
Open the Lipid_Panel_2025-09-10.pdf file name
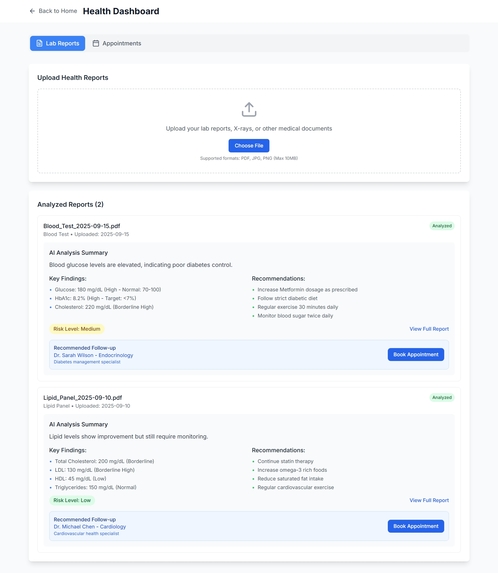pyautogui.click(x=83, y=398)
